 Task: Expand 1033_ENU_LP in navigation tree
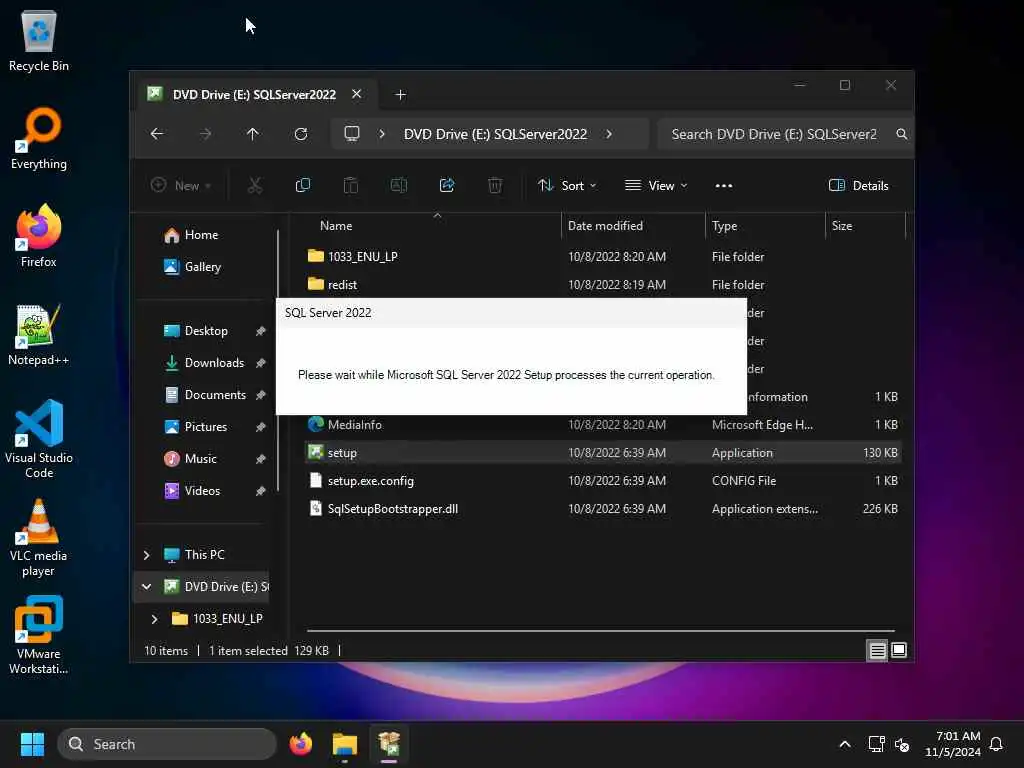pos(154,618)
